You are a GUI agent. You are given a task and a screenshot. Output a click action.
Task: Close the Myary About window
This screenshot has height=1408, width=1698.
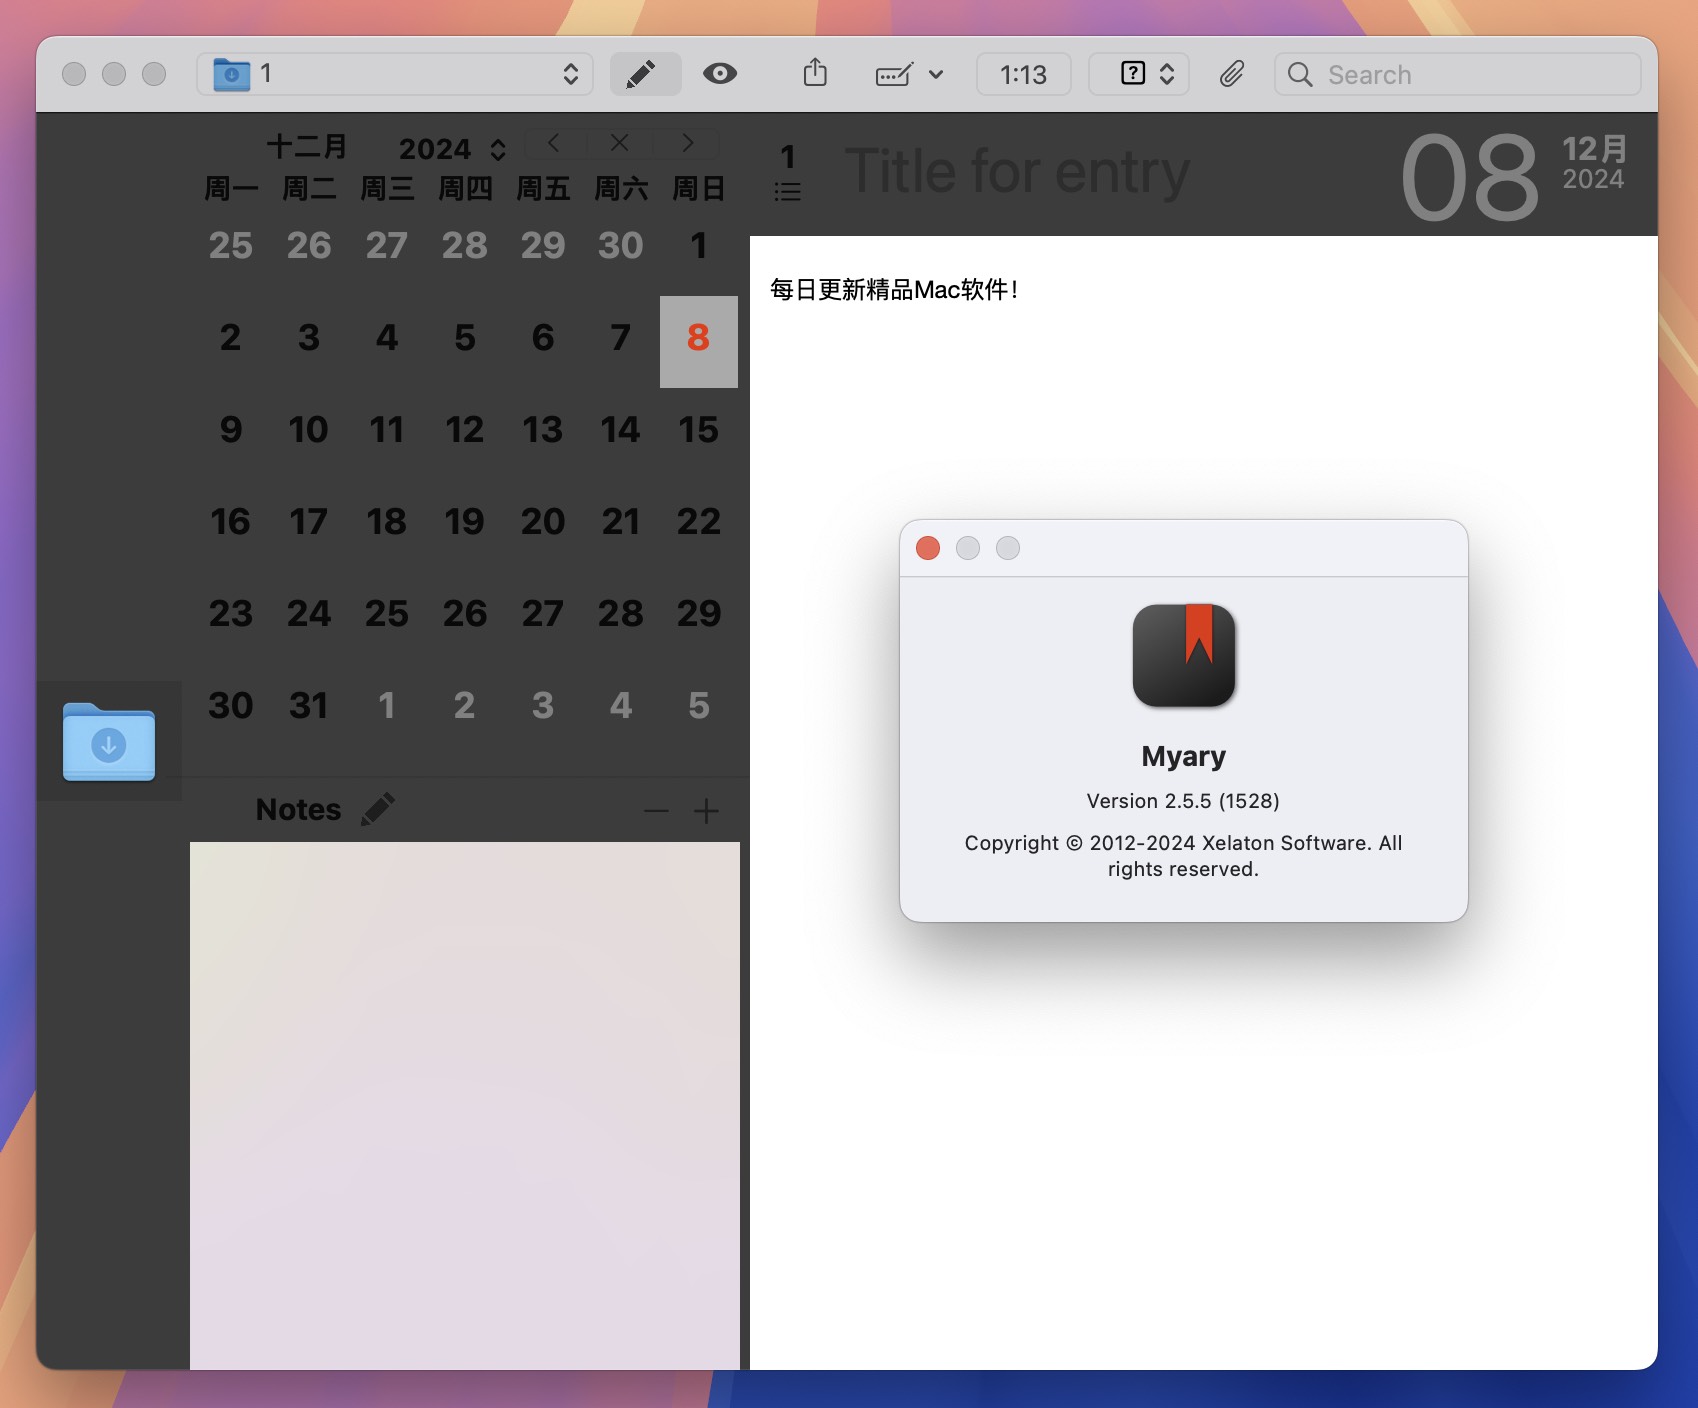[928, 548]
